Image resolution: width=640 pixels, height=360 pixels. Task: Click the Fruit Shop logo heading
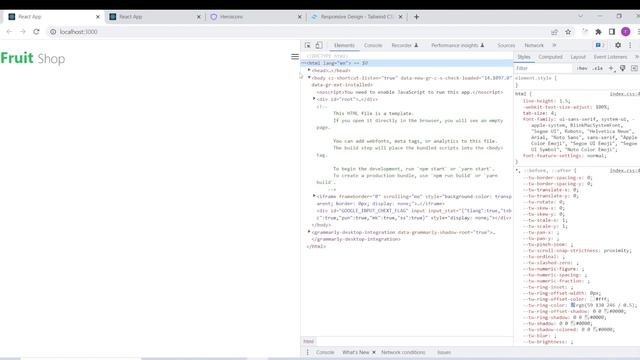[33, 58]
